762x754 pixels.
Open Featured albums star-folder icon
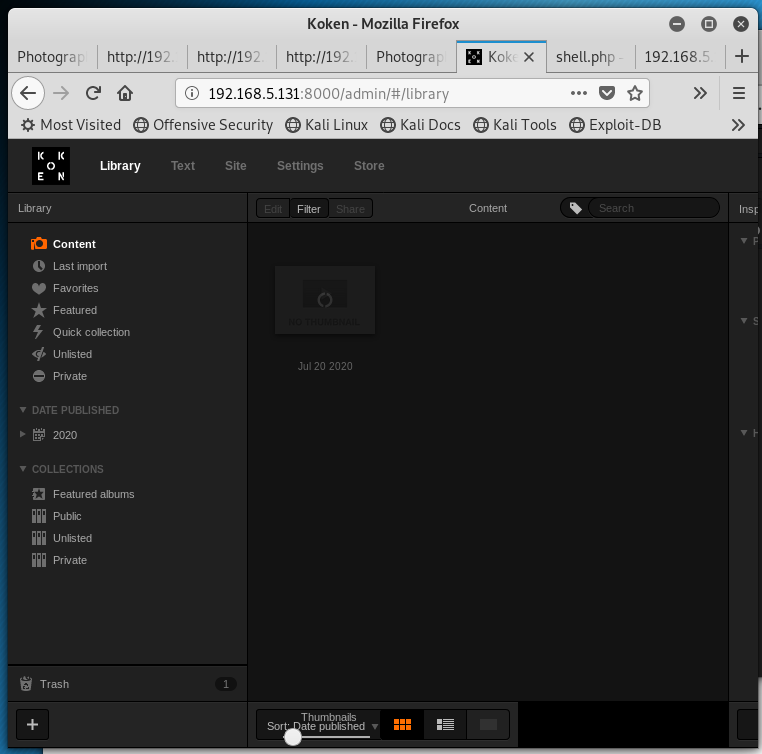point(39,494)
